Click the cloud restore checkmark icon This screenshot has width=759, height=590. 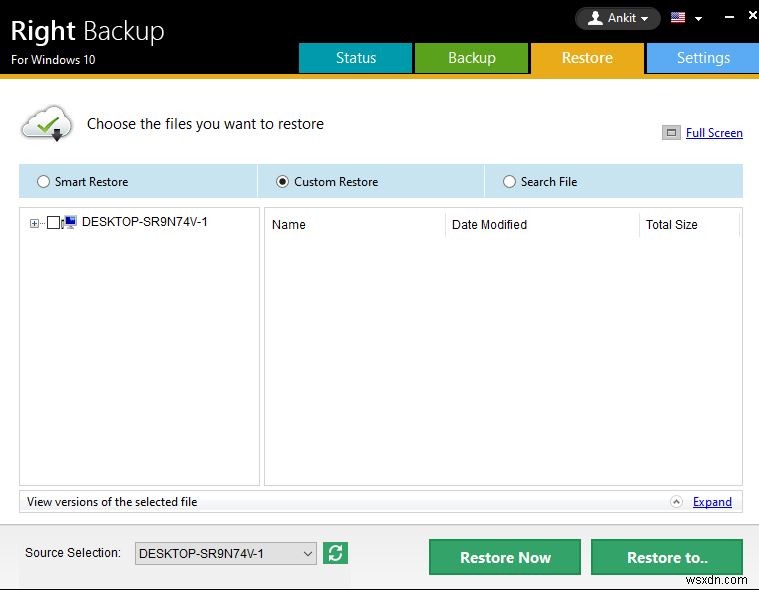(x=46, y=124)
